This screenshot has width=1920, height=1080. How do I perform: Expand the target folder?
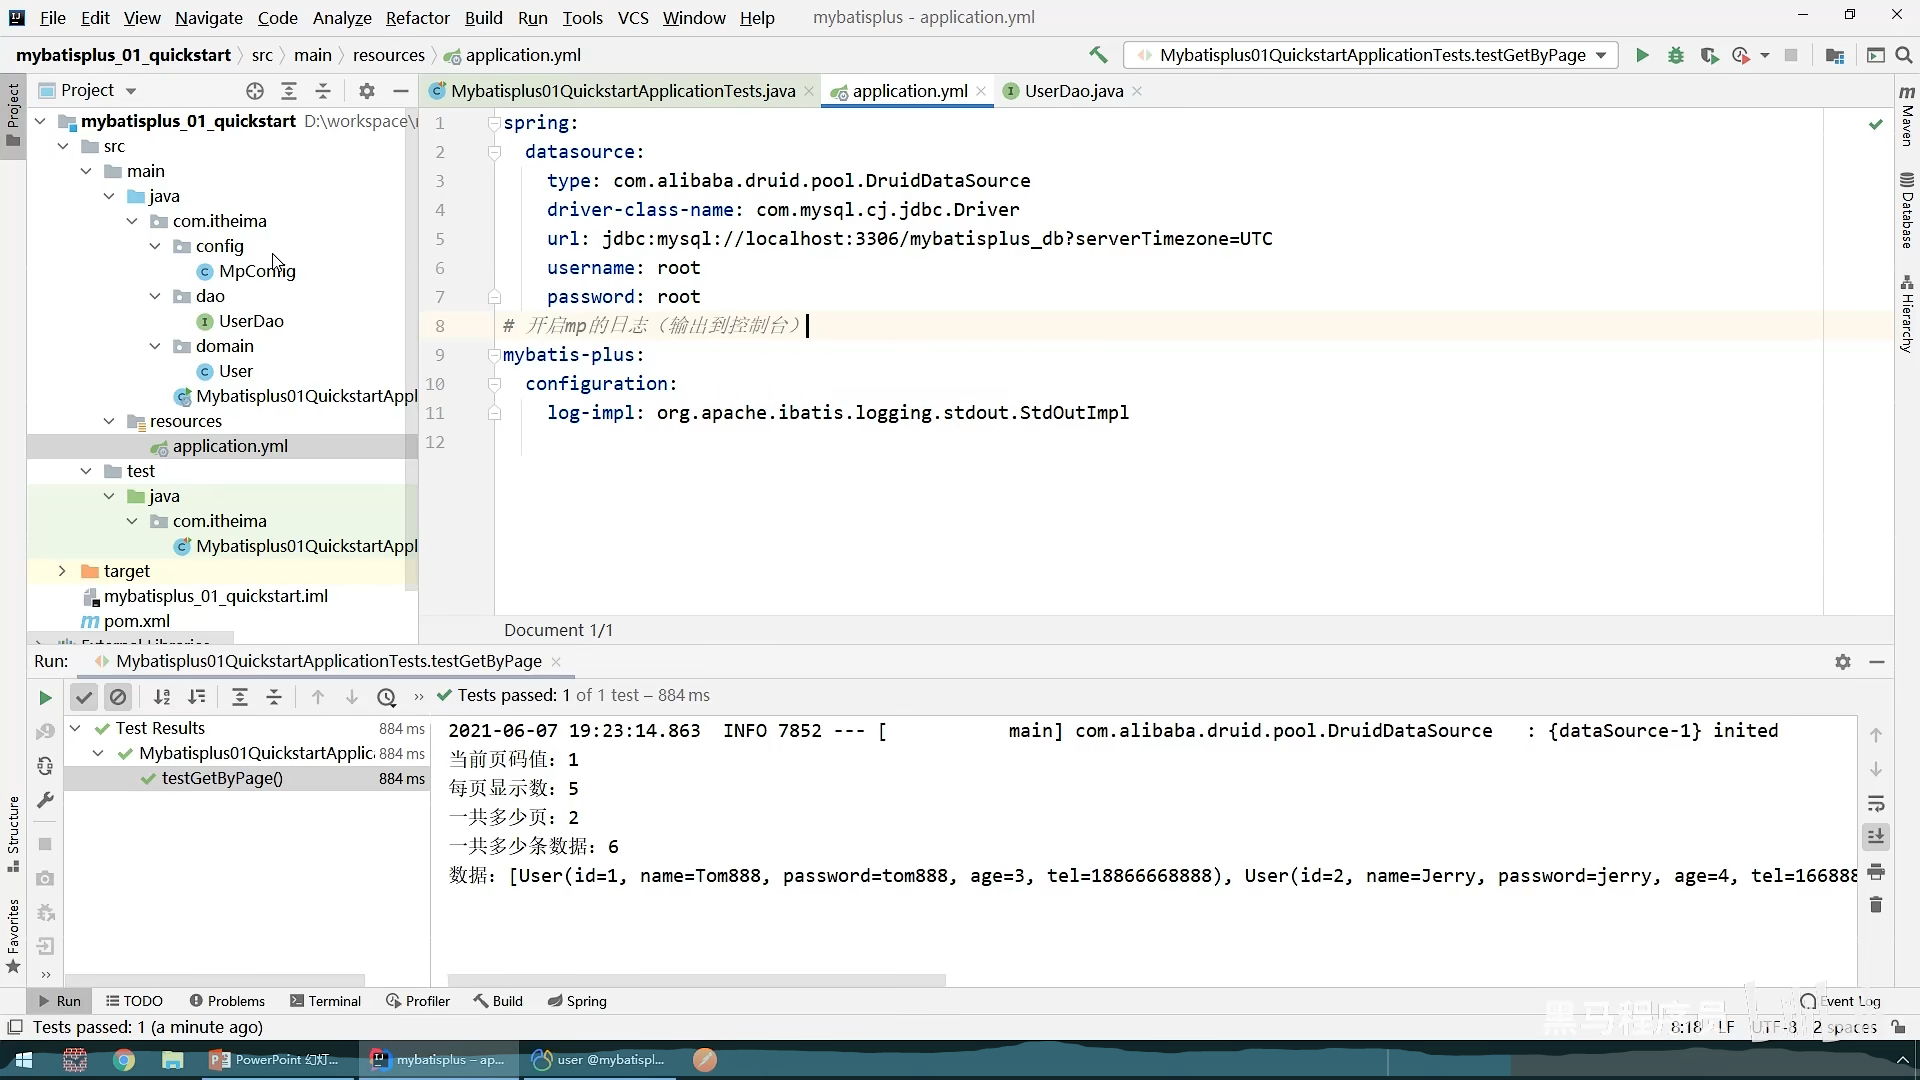tap(62, 571)
